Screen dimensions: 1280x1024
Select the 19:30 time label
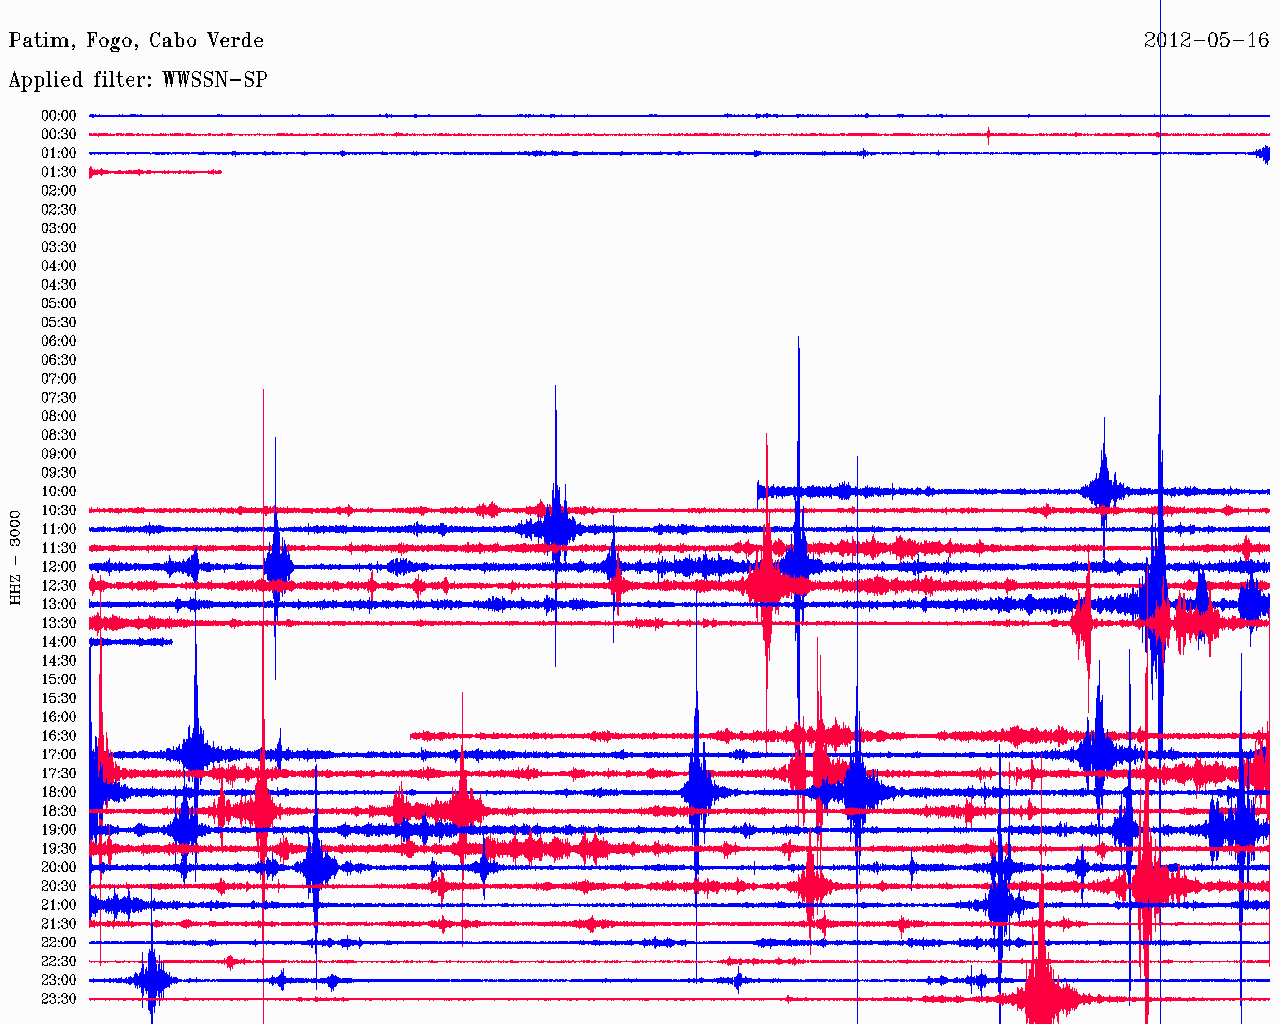point(59,849)
